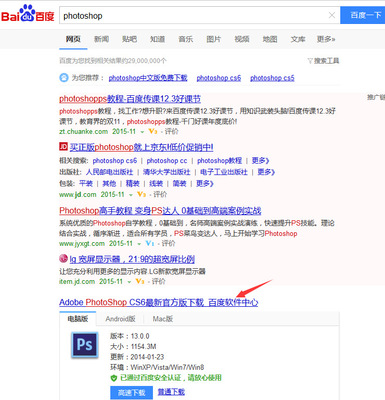Expand arrow next to zt.chuanke.com 2015-11
Image resolution: width=385 pixels, height=400 pixels.
142,132
